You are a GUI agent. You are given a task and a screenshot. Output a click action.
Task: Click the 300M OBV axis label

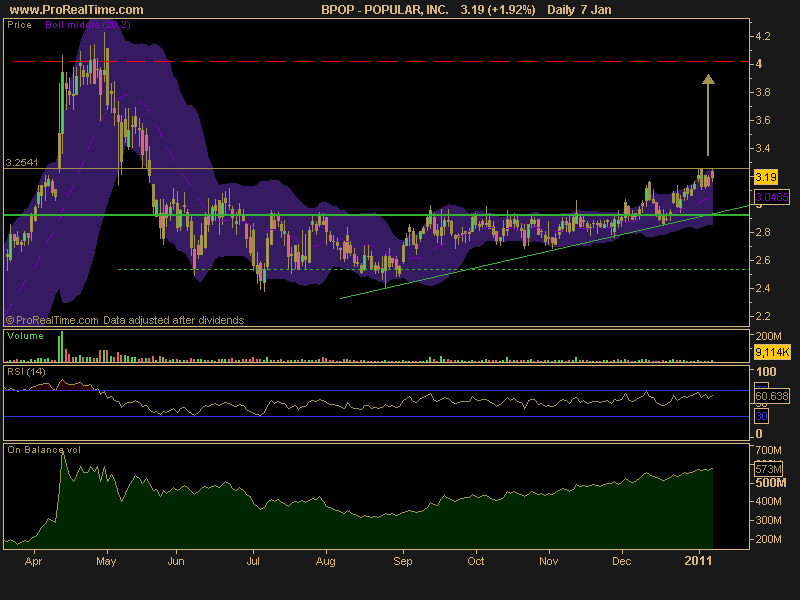pyautogui.click(x=768, y=520)
